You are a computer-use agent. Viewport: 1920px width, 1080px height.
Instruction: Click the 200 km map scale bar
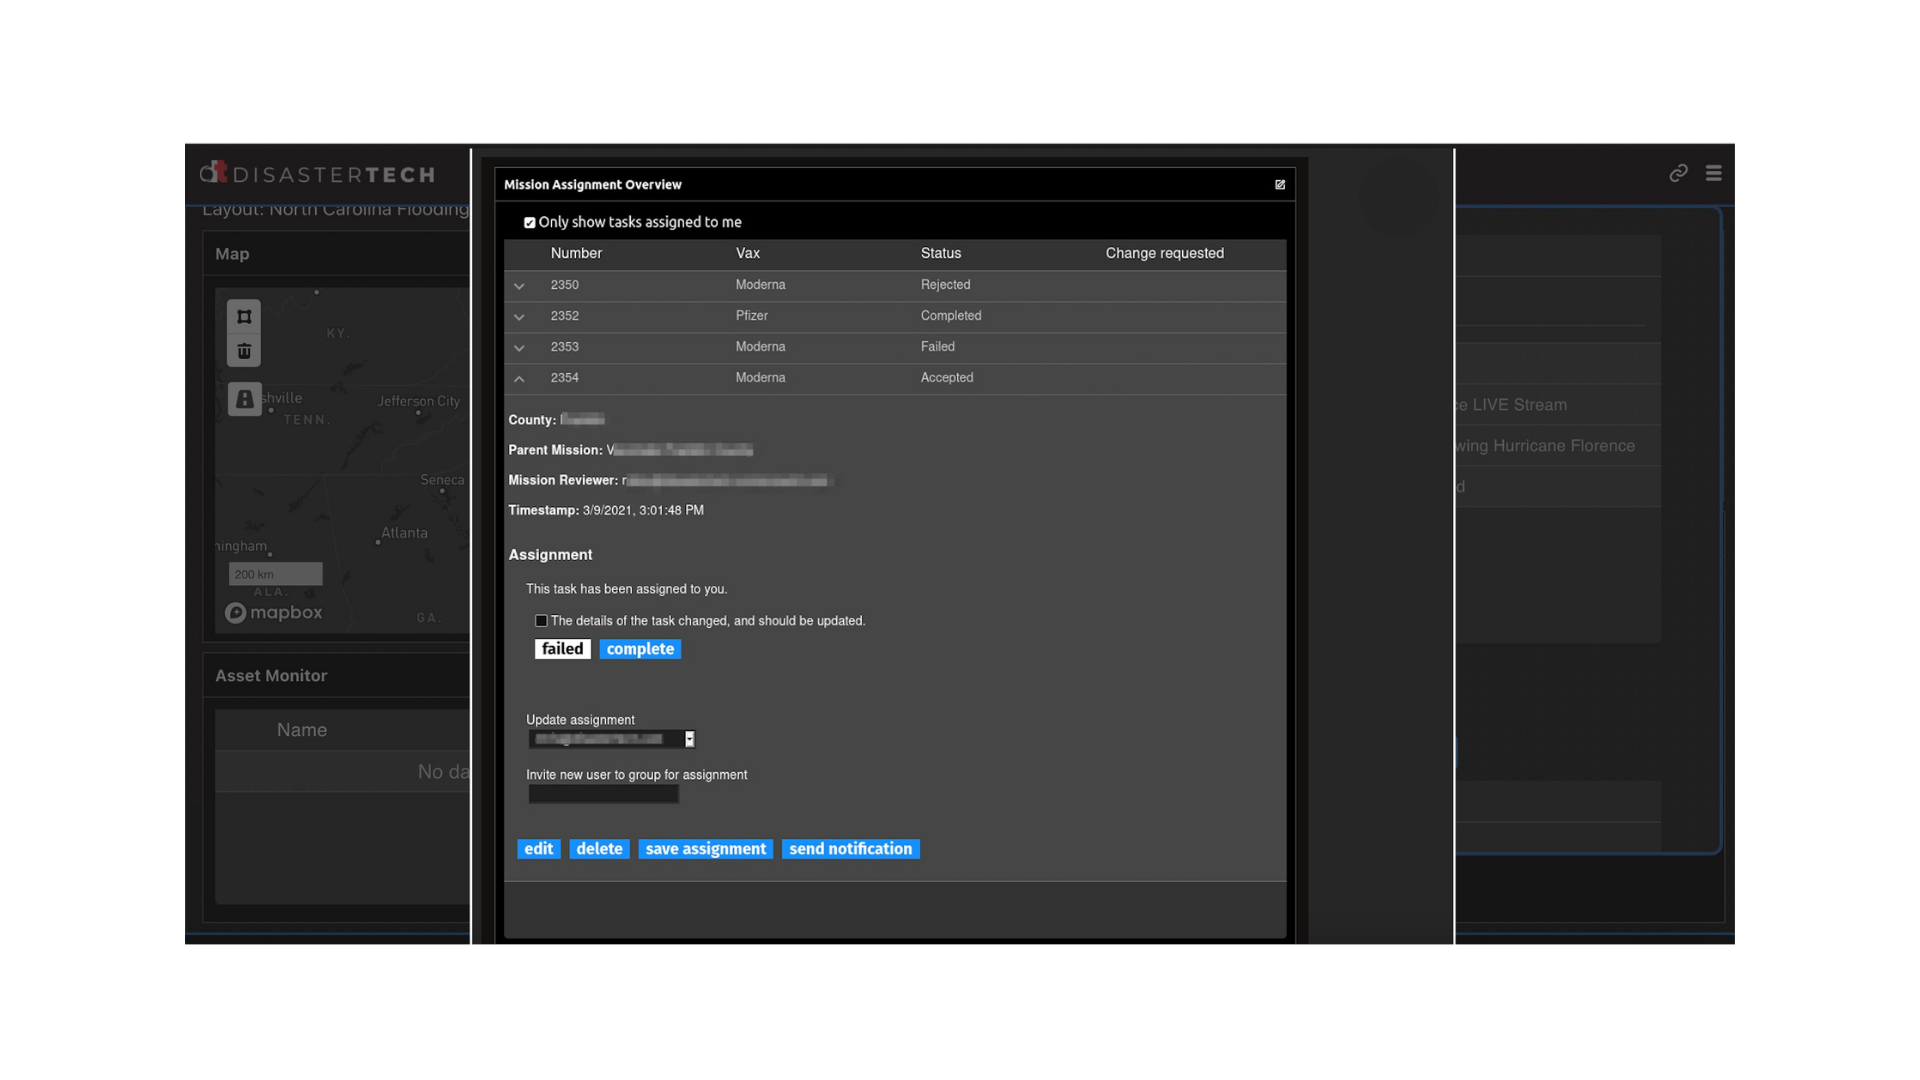click(x=276, y=574)
